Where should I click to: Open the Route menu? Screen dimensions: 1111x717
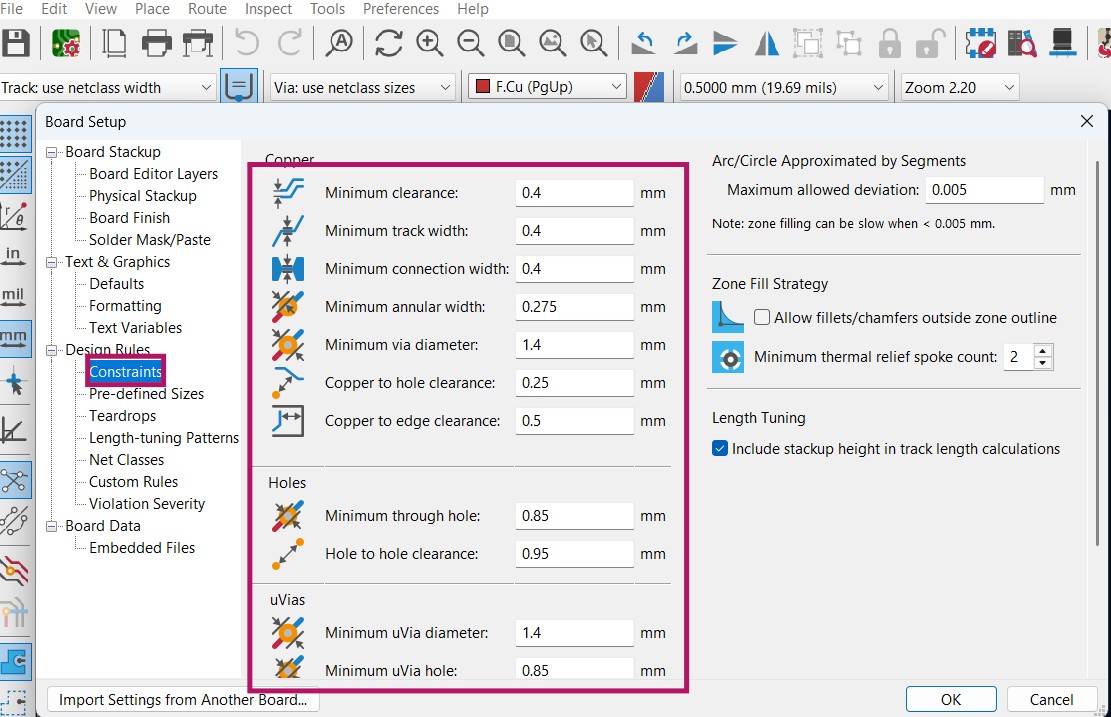[207, 9]
